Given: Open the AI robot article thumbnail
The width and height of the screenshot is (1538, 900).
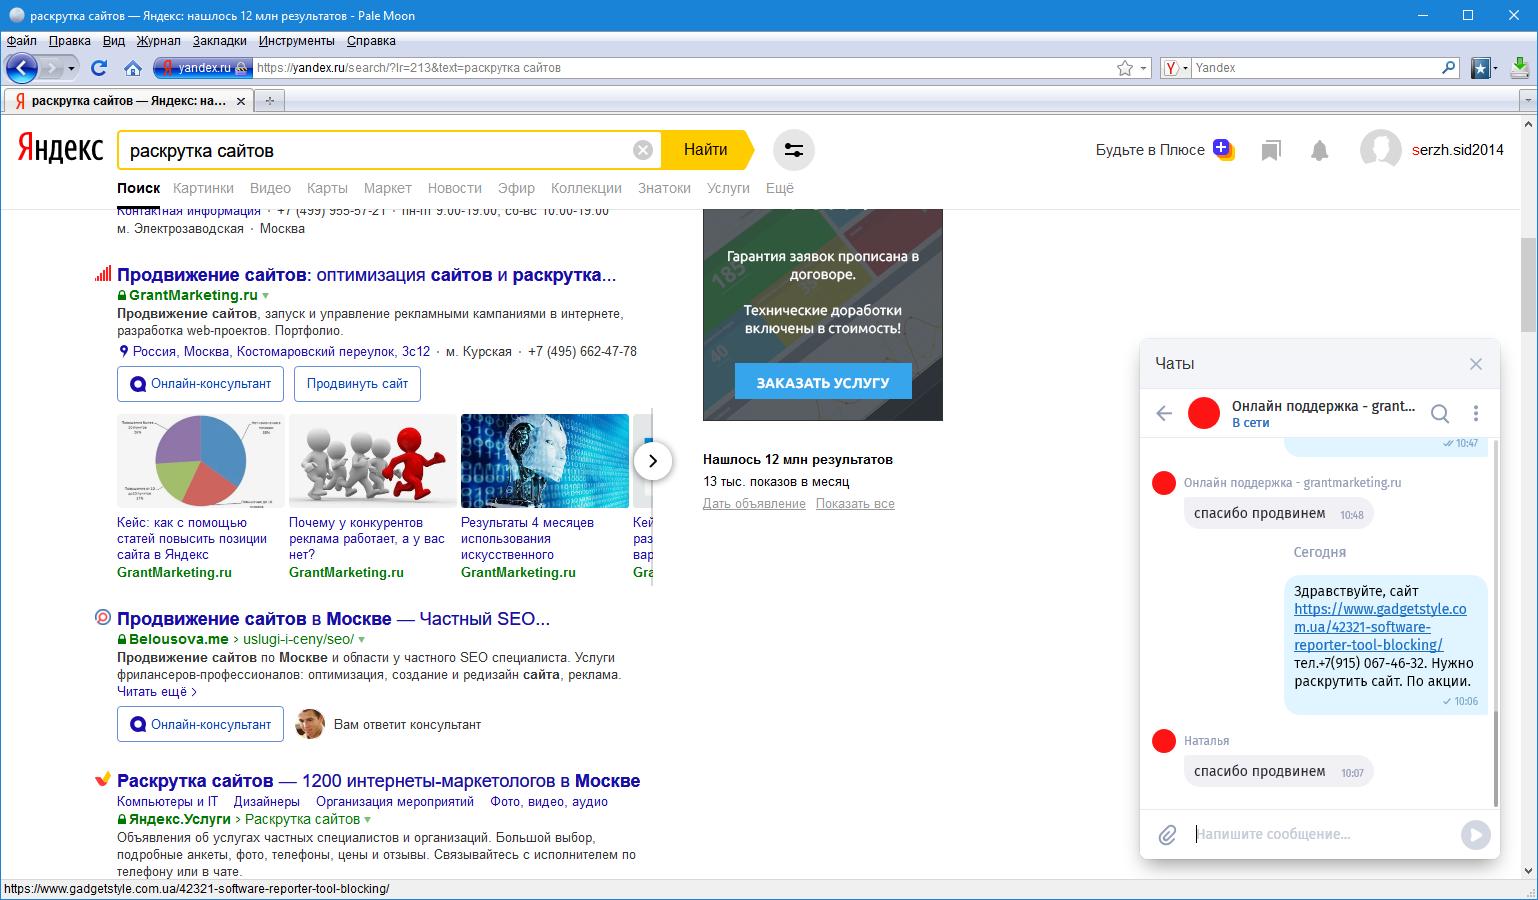Looking at the screenshot, I should 545,461.
